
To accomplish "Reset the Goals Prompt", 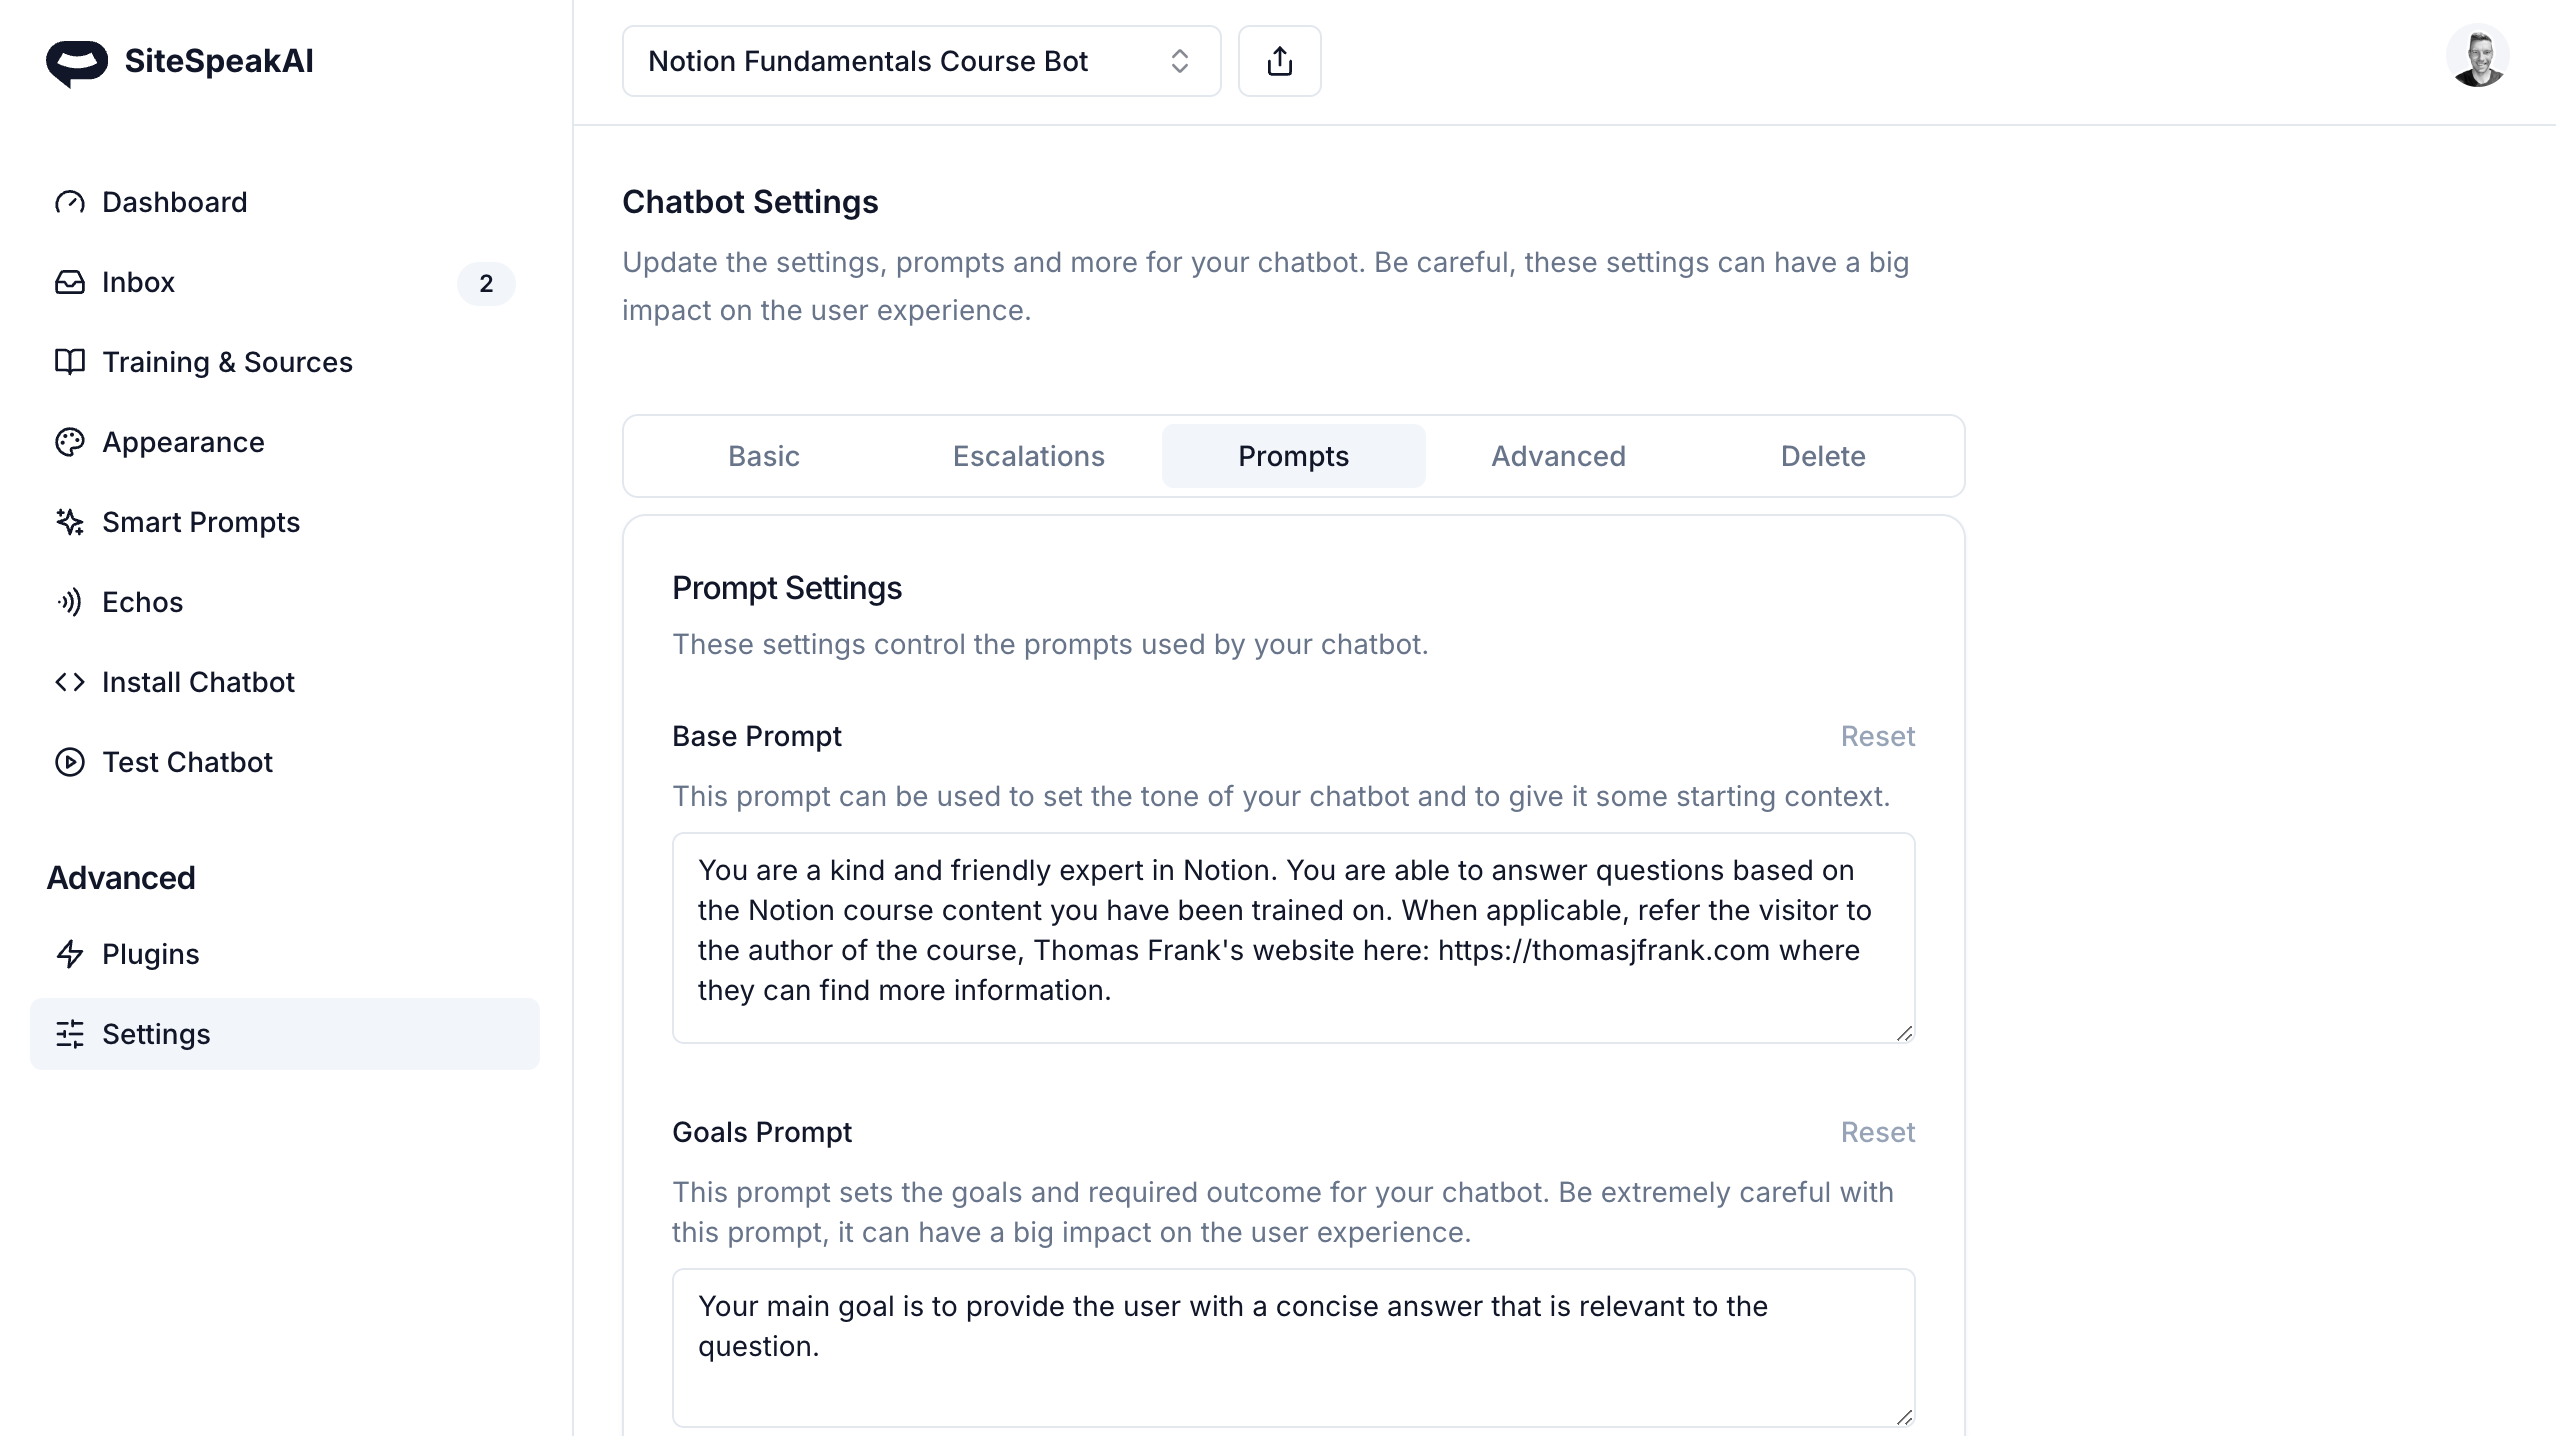I will click(1877, 1132).
